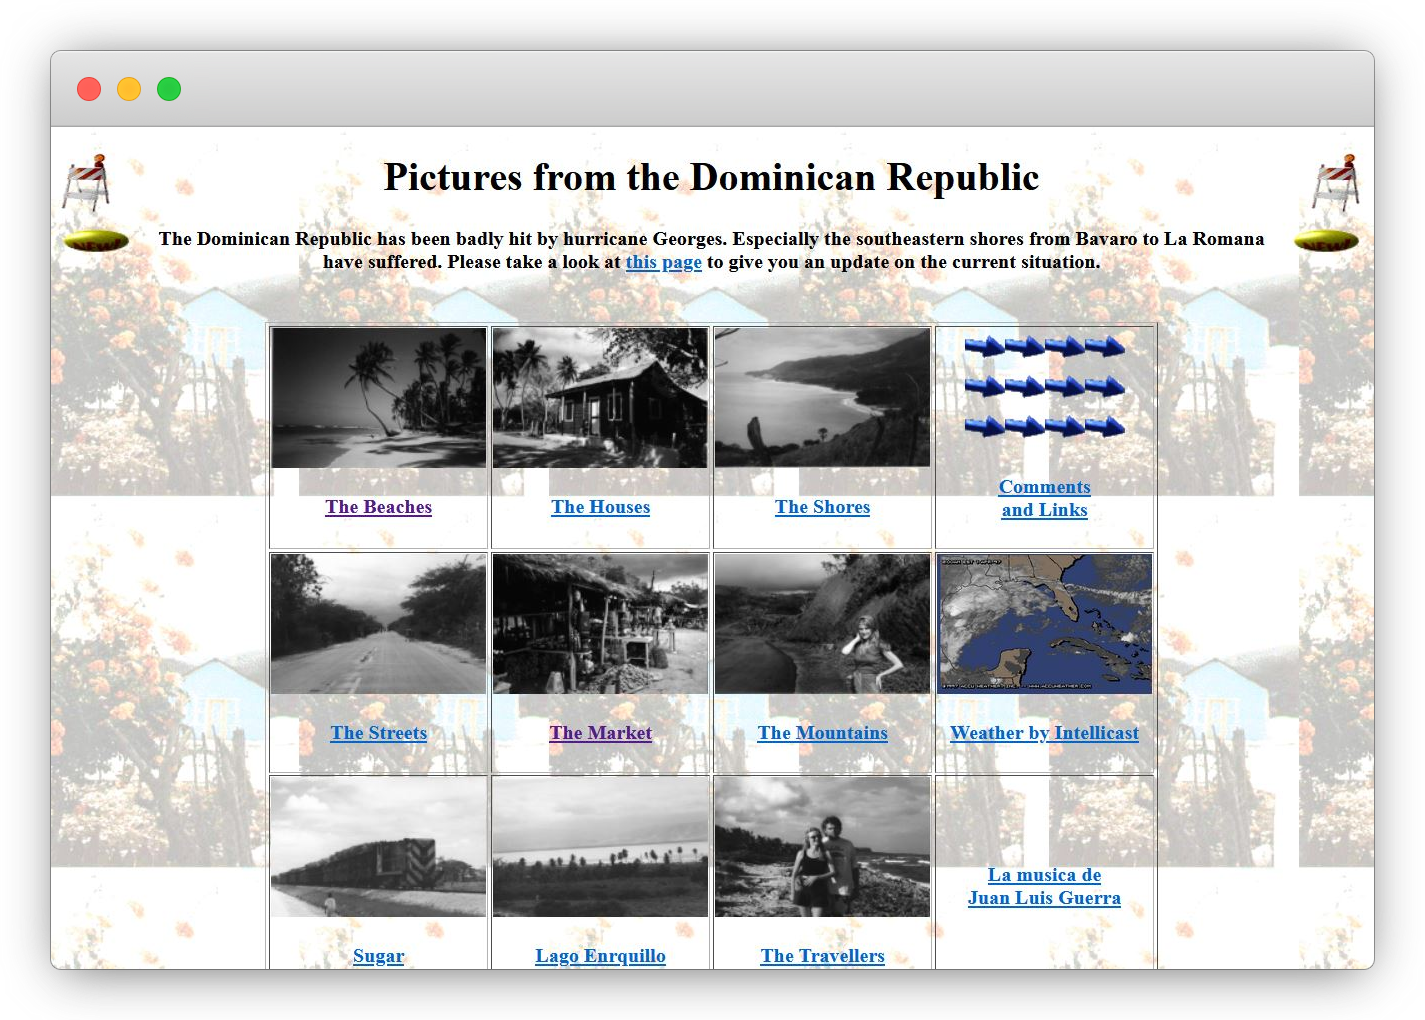Click the palm beach photo thumbnail
Viewport: 1425px width, 1020px height.
[379, 398]
